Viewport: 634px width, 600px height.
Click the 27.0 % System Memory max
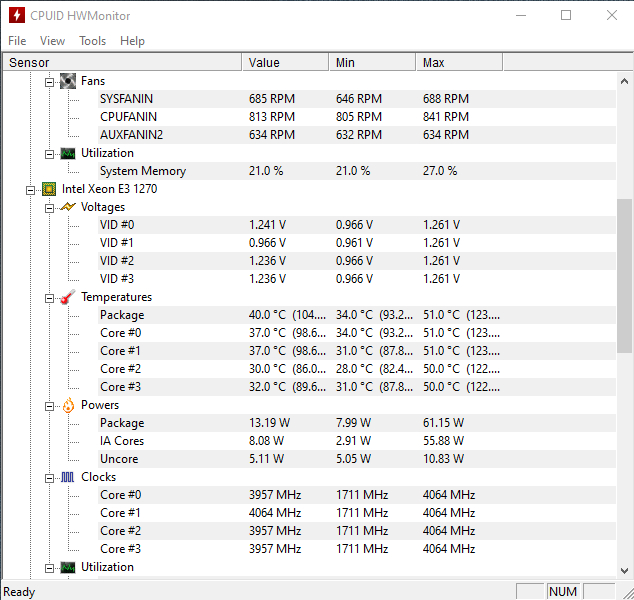440,171
